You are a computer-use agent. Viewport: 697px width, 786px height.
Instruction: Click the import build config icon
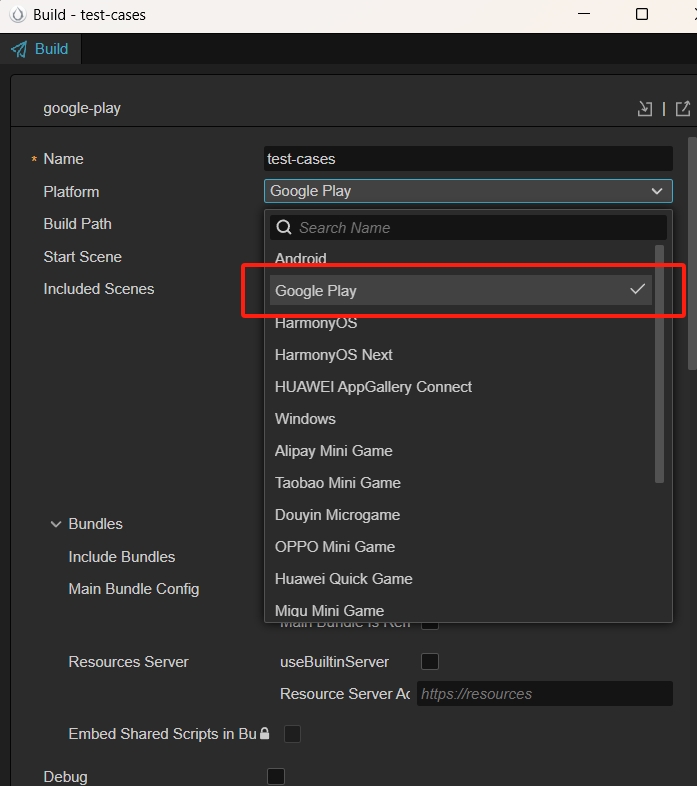(645, 108)
